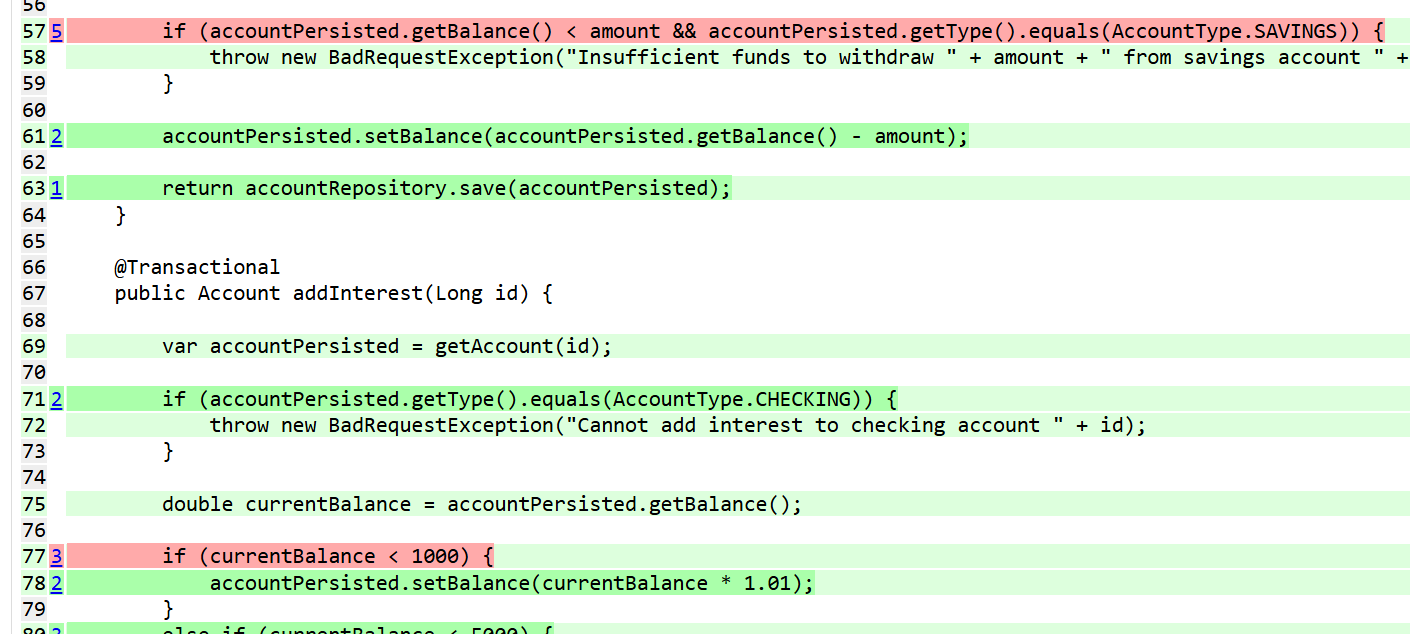Click the setBalance(currentBalance * 1.01) statement
1410x634 pixels.
pyautogui.click(x=511, y=583)
